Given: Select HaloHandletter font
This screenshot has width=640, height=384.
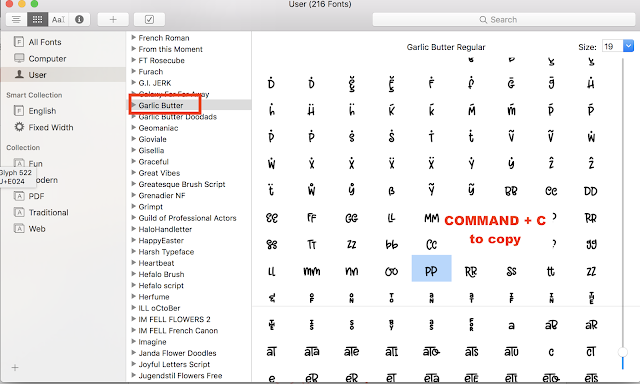Looking at the screenshot, I should point(165,229).
